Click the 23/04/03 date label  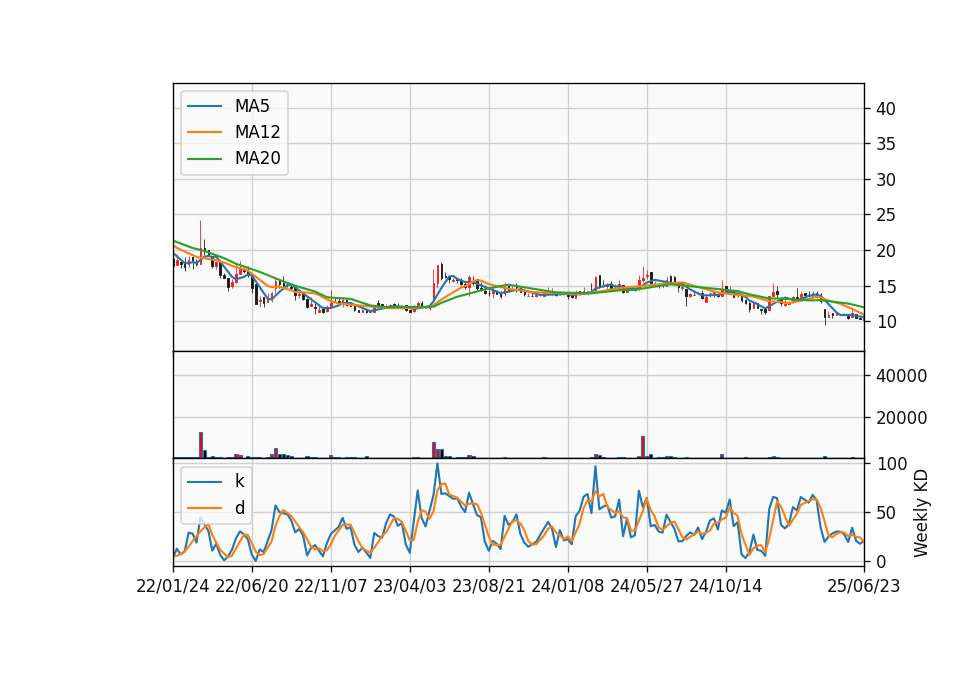tap(410, 586)
